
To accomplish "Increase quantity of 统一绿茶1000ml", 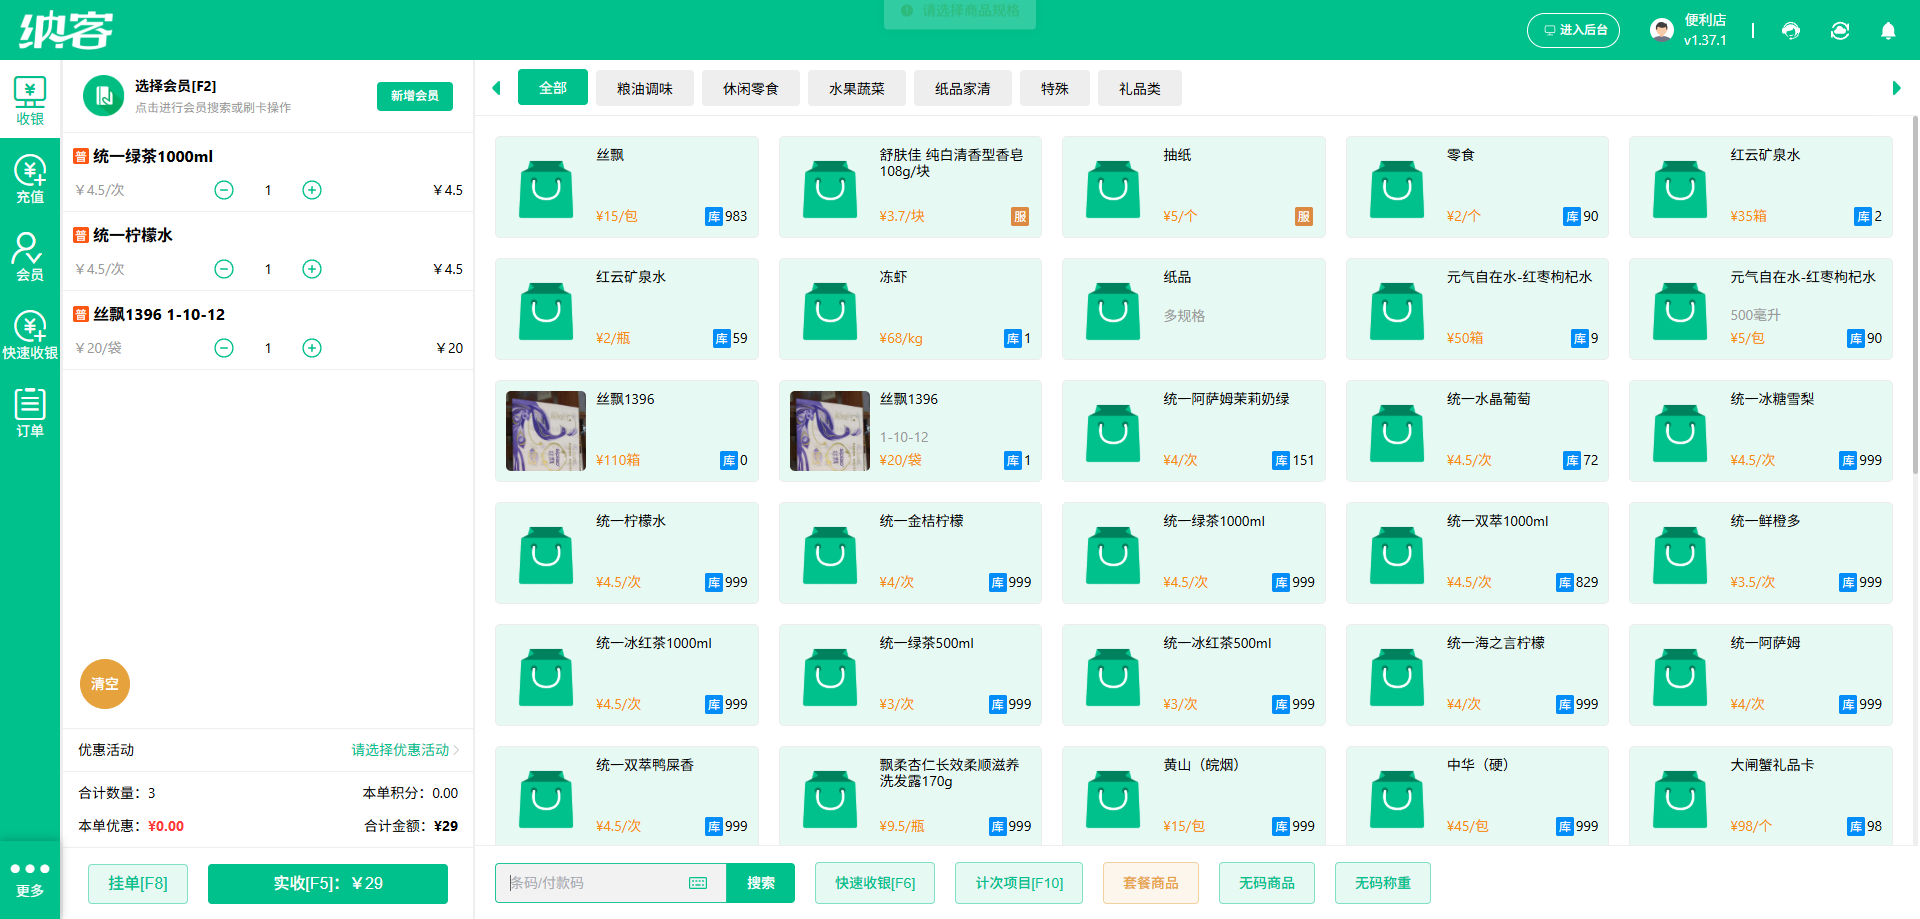I will [312, 190].
